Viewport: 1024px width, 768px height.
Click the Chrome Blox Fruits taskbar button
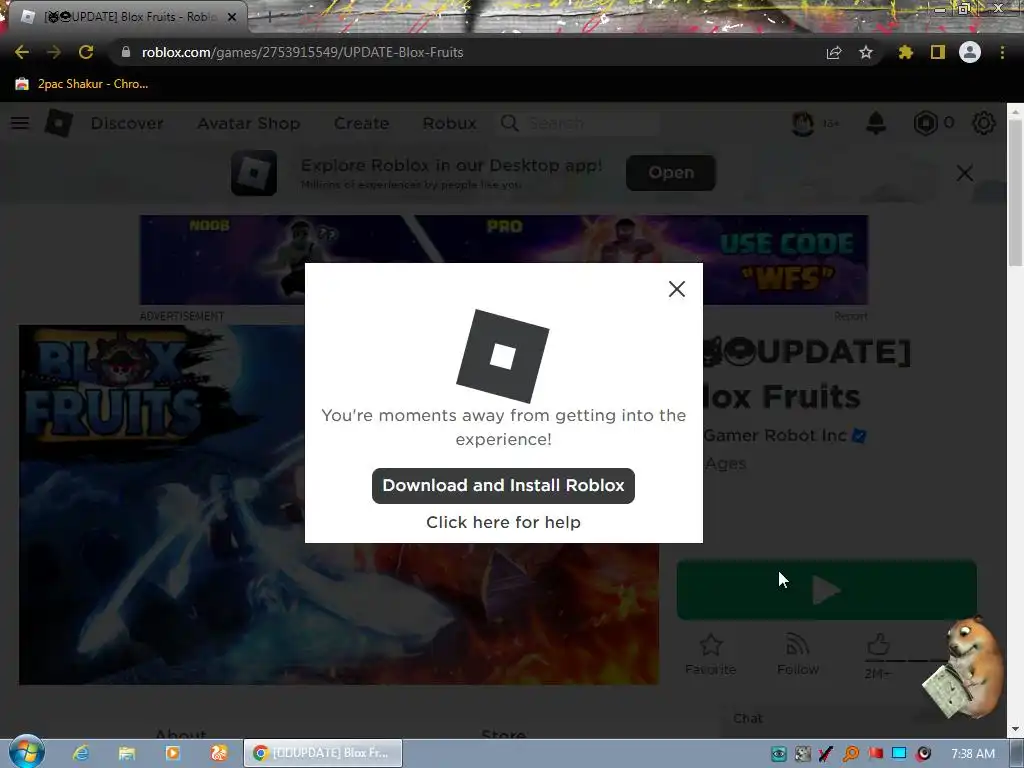[x=323, y=753]
